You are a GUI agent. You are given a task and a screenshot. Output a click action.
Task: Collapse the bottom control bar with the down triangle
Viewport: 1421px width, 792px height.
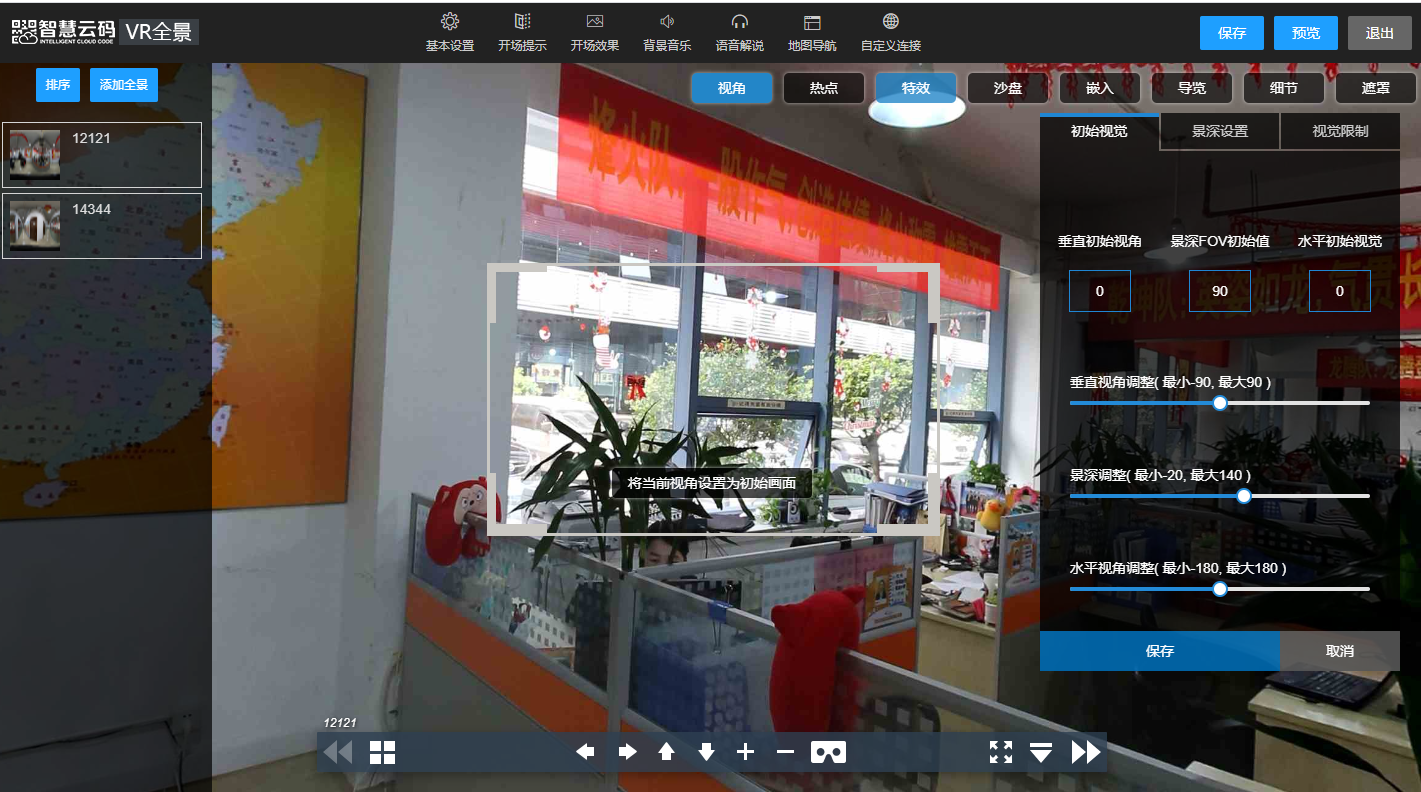[1041, 753]
